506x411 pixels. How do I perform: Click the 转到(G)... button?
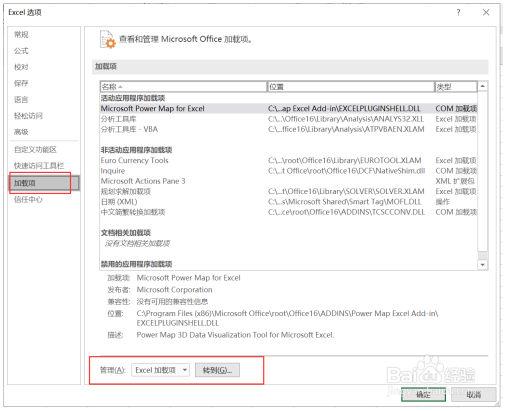click(x=217, y=370)
